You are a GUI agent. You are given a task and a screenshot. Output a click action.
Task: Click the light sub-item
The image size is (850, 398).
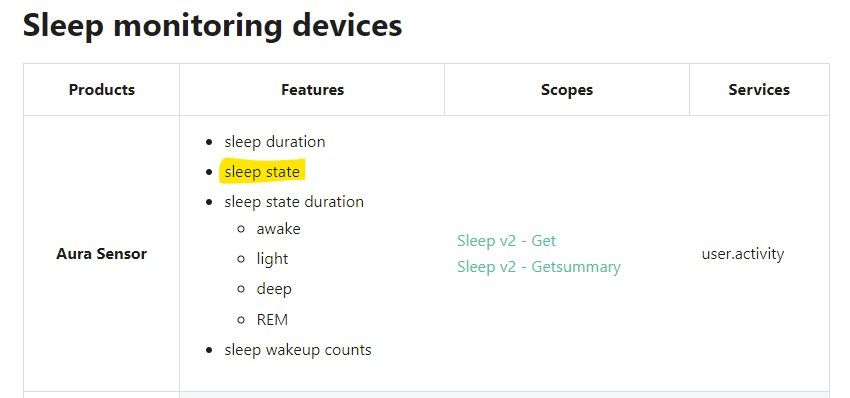pyautogui.click(x=272, y=259)
